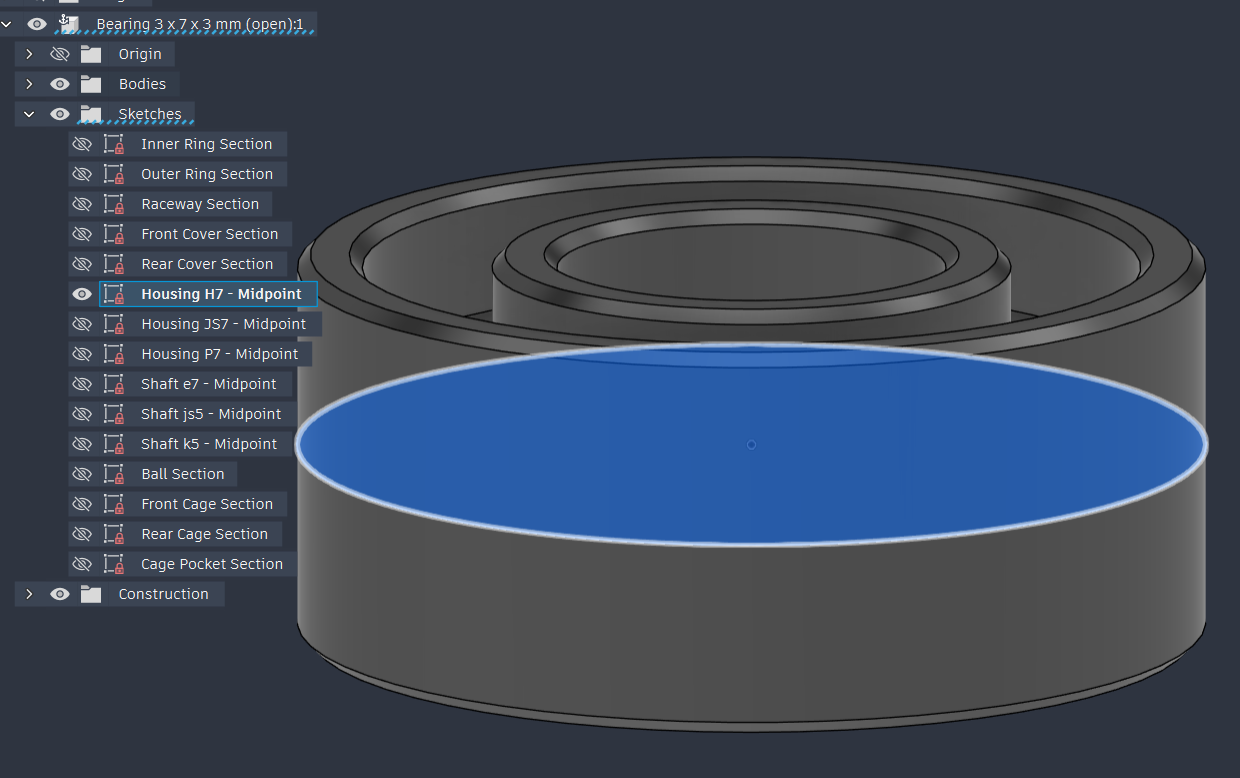This screenshot has height=778, width=1240.
Task: Show the Front Cover Section sketch
Action: coord(82,234)
